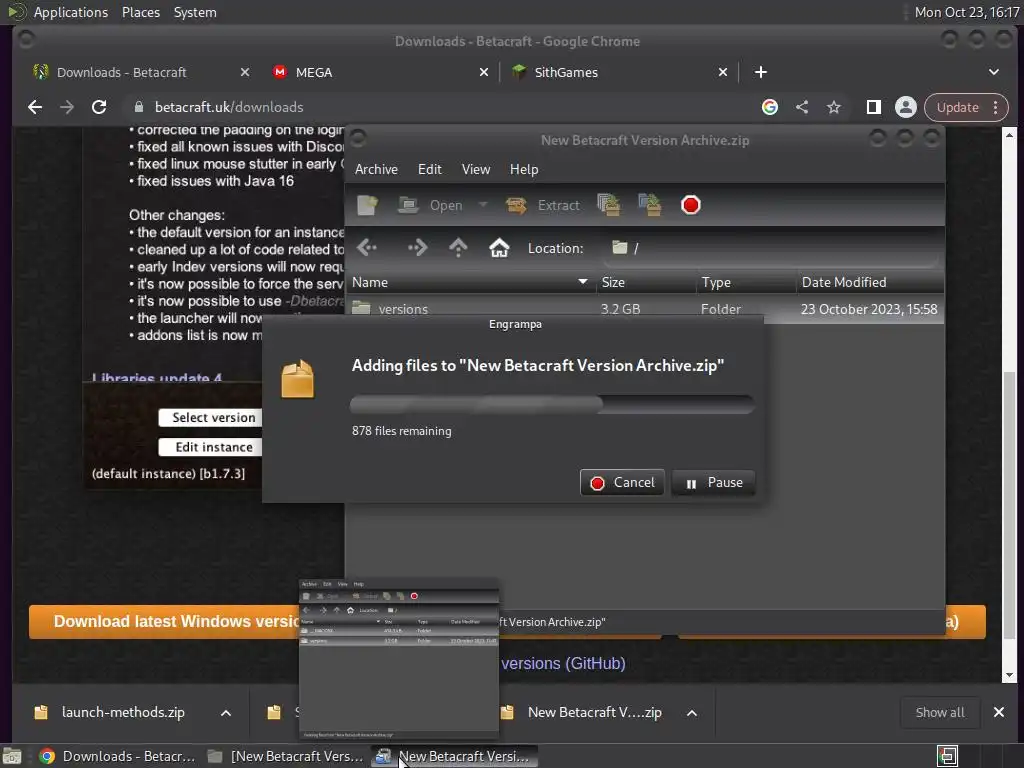This screenshot has height=768, width=1024.
Task: Open the Edit menu in Engrampa
Action: pyautogui.click(x=430, y=169)
